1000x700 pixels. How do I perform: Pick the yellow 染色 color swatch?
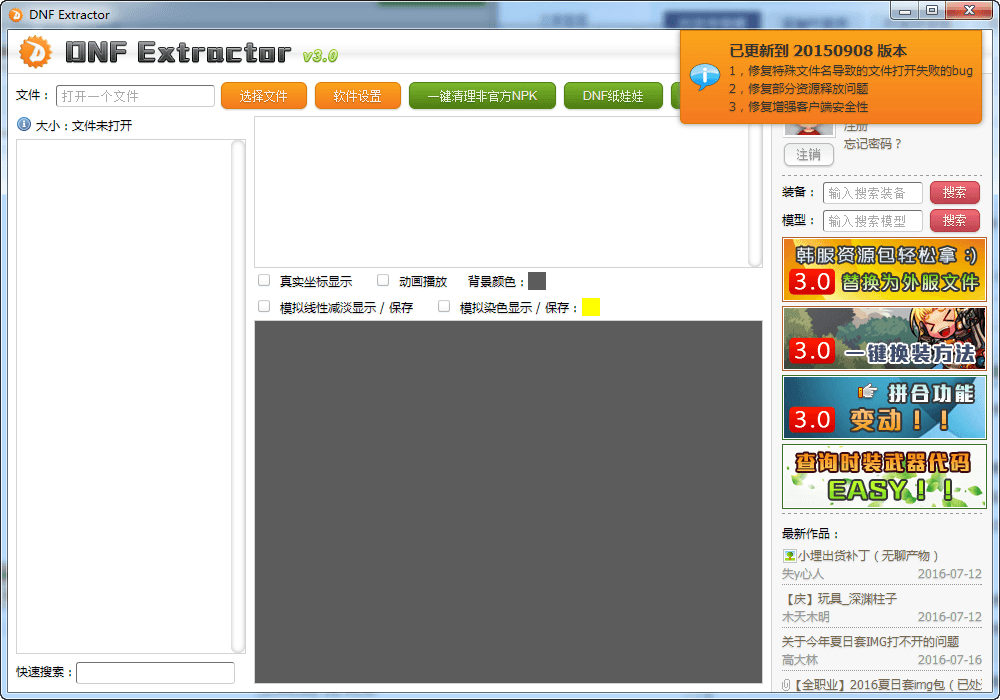[591, 307]
